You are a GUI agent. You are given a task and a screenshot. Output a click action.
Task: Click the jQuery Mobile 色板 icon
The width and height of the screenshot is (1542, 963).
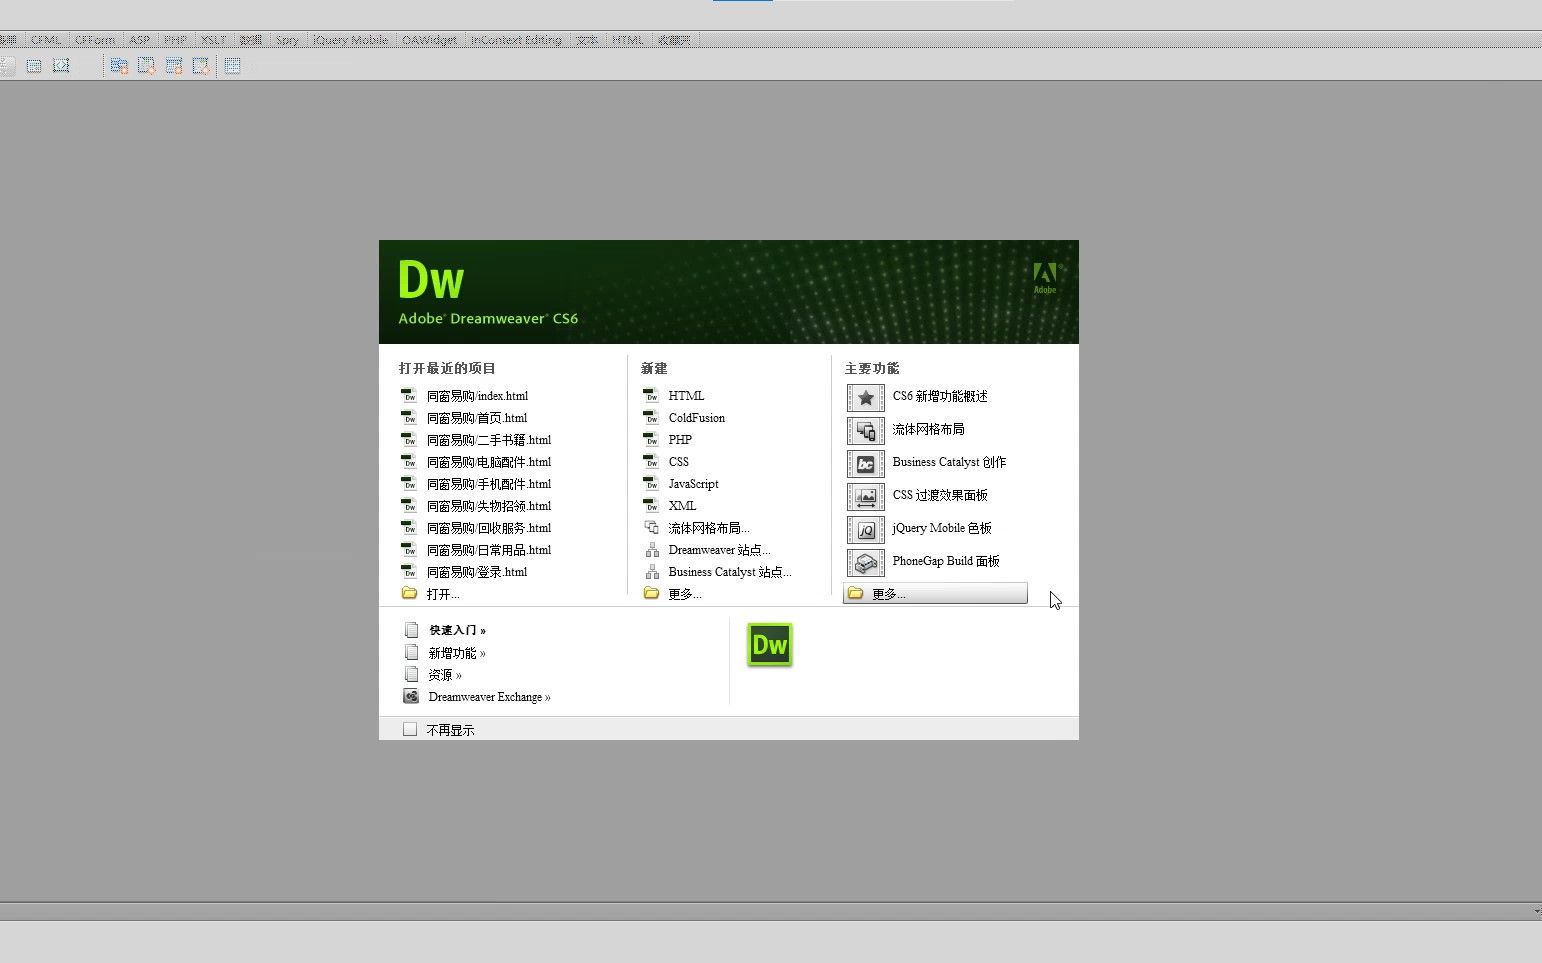(x=865, y=529)
